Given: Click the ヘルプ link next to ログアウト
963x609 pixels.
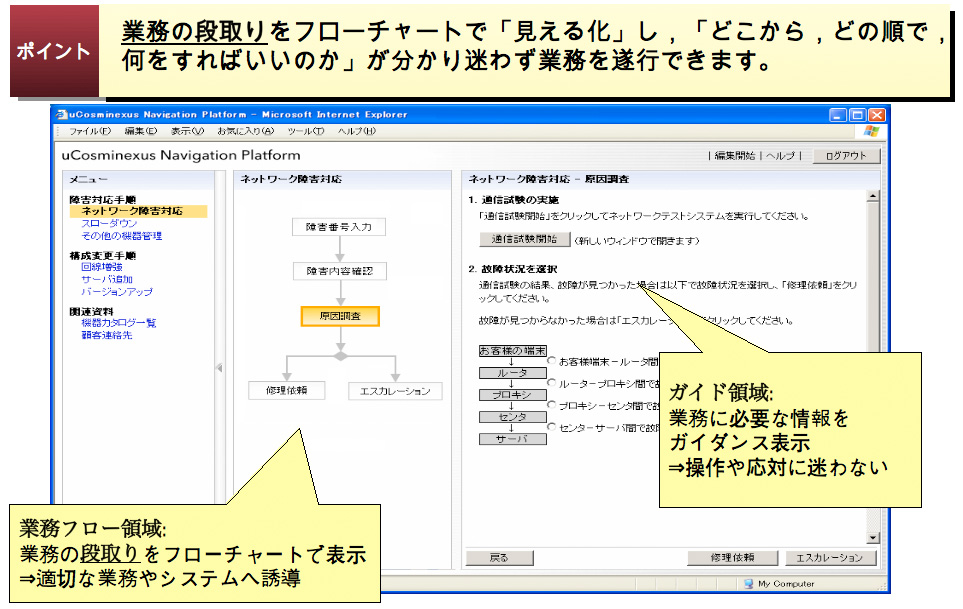Looking at the screenshot, I should coord(781,156).
